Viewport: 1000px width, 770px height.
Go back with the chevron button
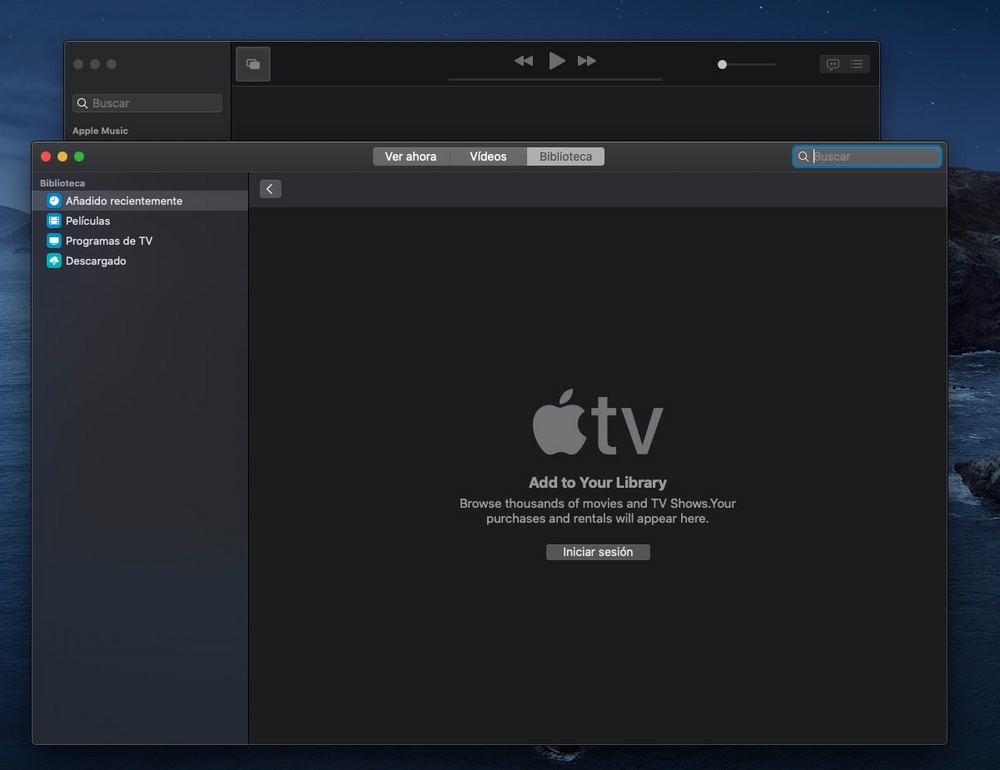(270, 189)
